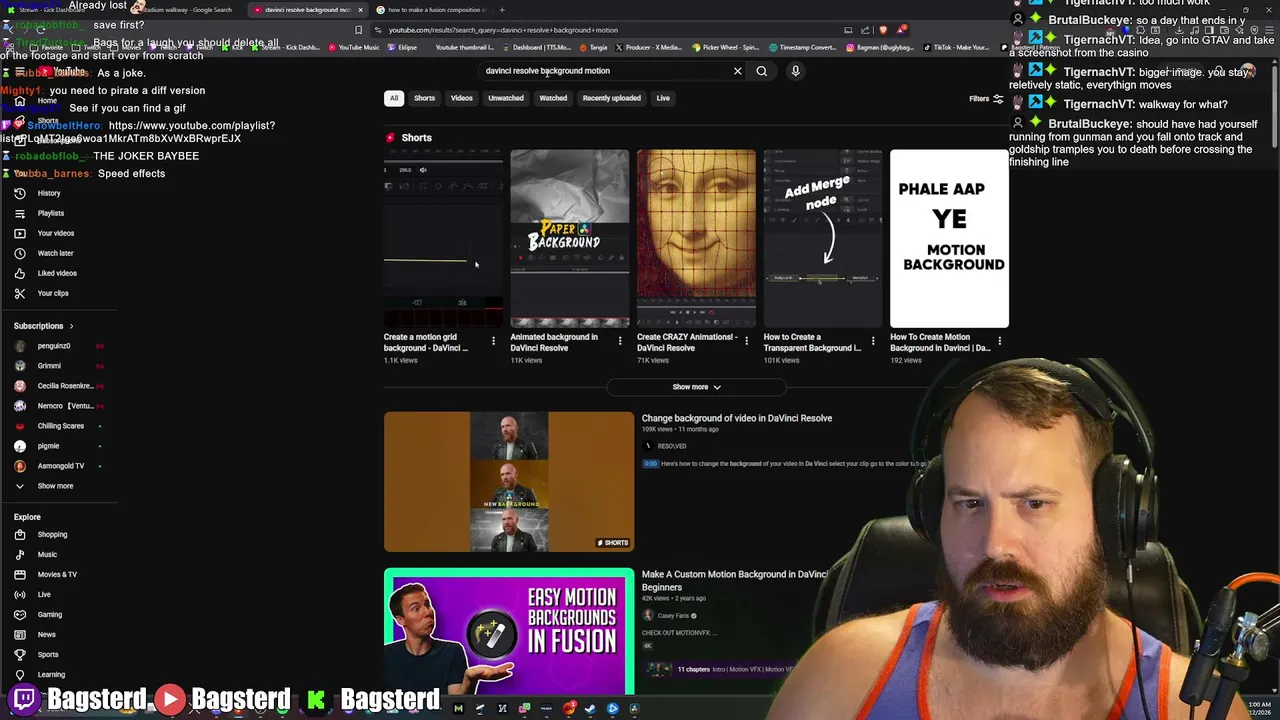Bookmark this page with the bookmark icon

(x=359, y=30)
